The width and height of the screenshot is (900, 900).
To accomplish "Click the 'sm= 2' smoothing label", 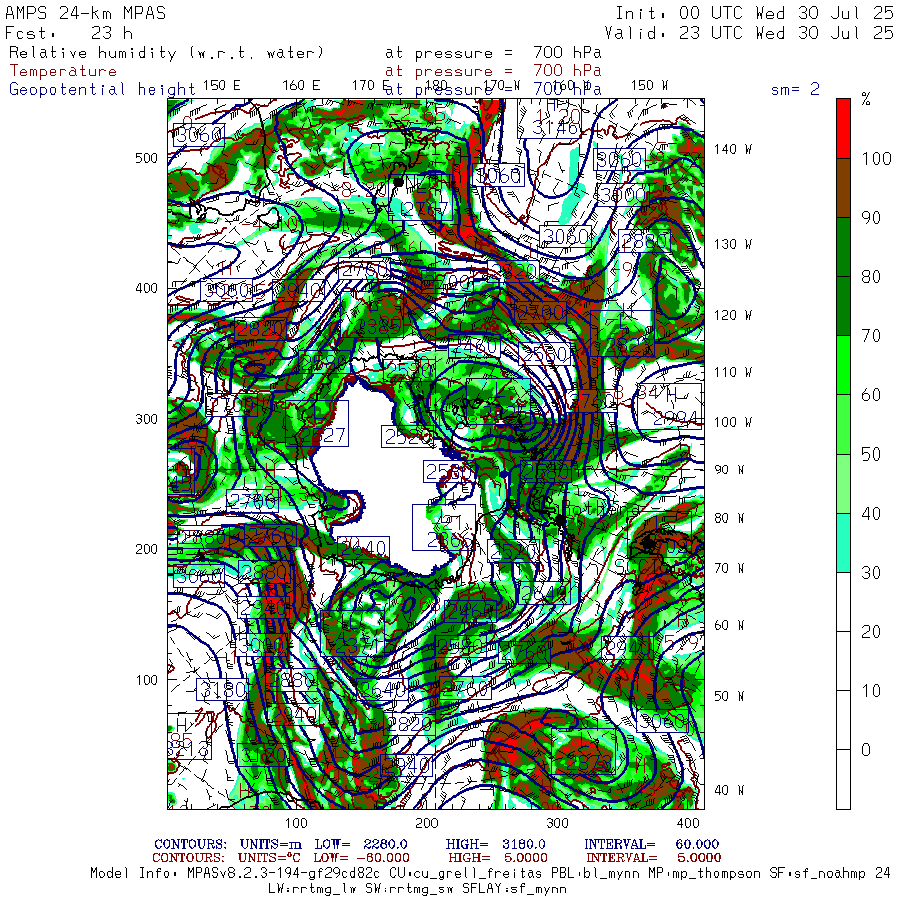I will tap(796, 89).
